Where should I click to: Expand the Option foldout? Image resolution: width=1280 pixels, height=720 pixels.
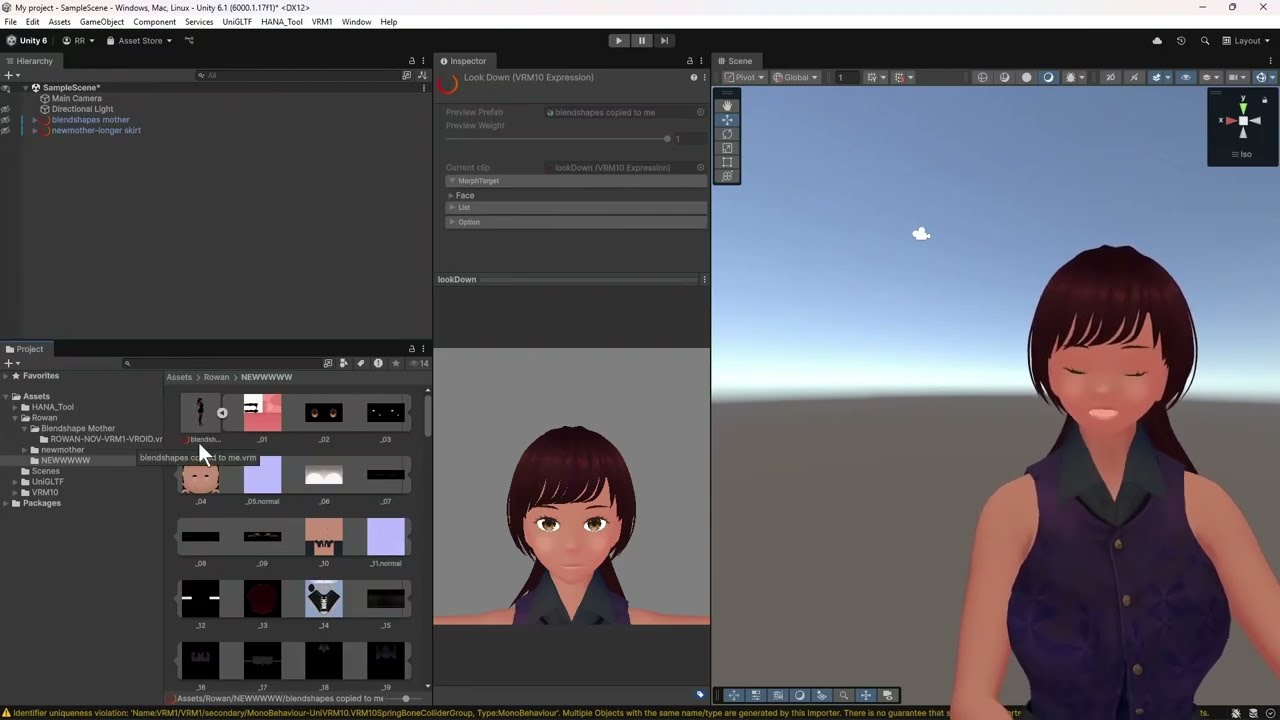pyautogui.click(x=452, y=222)
